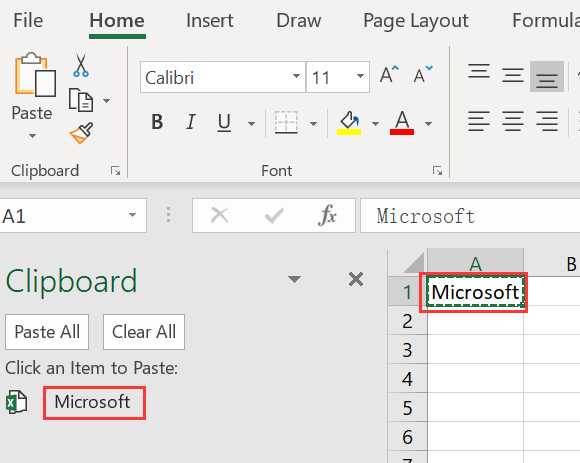The image size is (580, 463).
Task: Click the Insert Function fx icon
Action: point(327,215)
